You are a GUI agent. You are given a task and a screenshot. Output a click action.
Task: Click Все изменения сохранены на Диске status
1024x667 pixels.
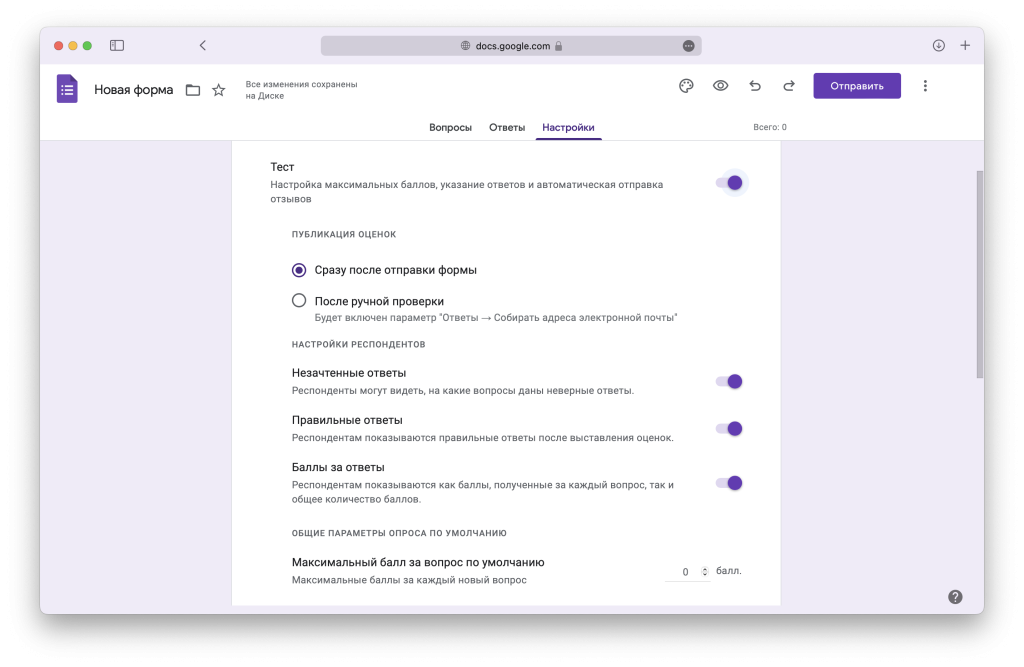click(301, 89)
